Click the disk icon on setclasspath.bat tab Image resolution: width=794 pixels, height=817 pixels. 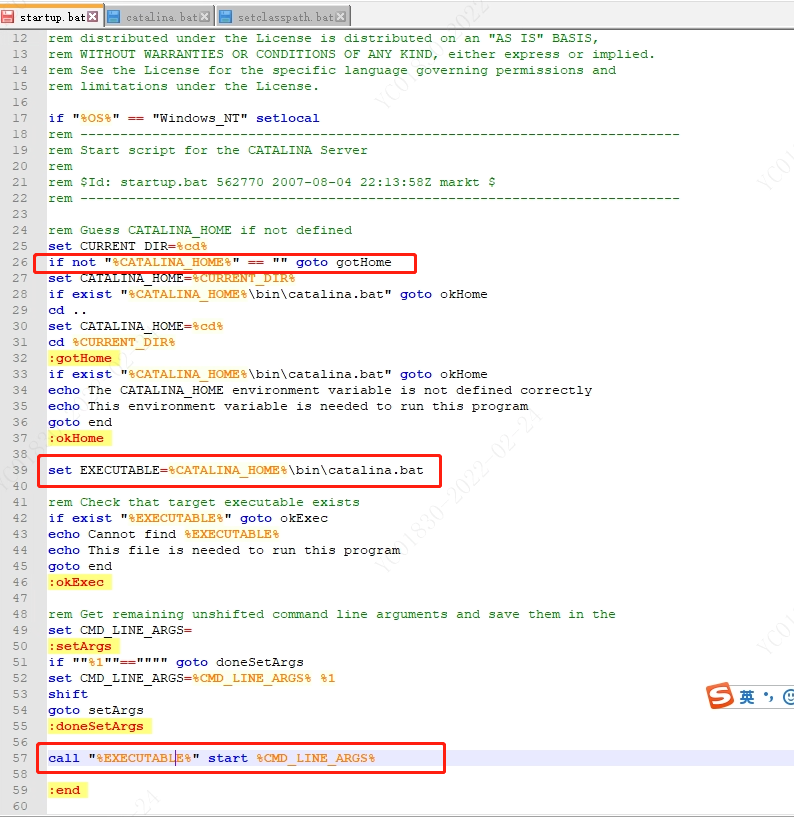pos(226,17)
